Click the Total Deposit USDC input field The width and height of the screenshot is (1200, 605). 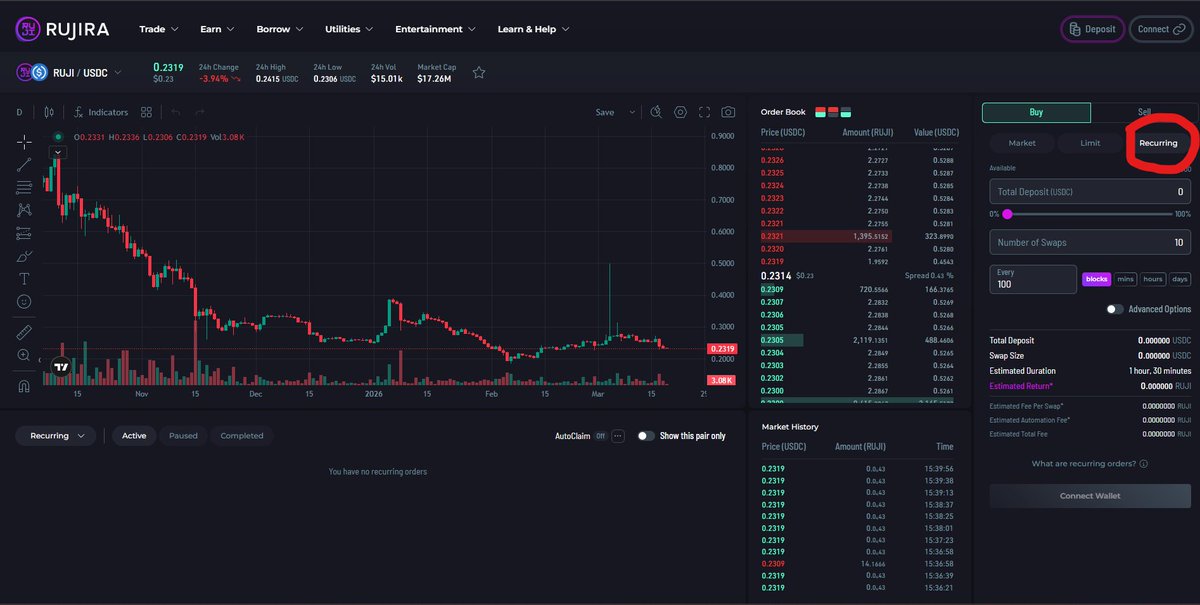(1089, 191)
